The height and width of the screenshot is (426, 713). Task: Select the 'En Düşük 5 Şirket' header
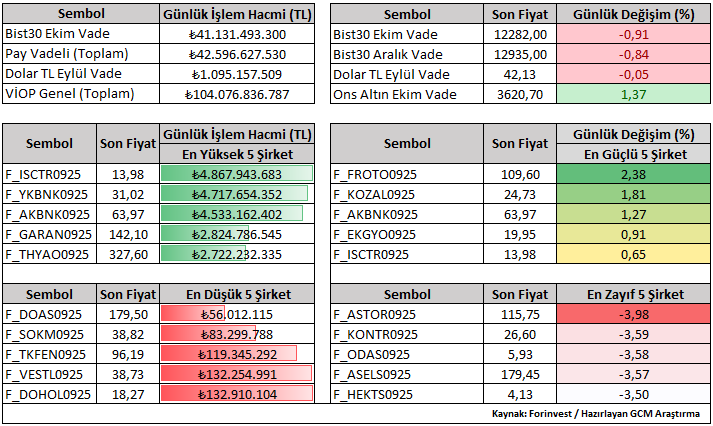236,295
